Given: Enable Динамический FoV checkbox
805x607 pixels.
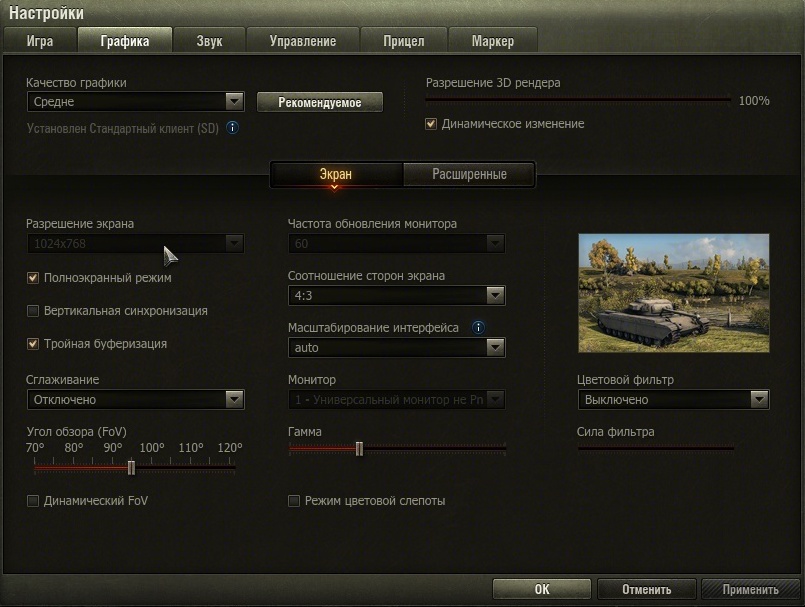Looking at the screenshot, I should click(33, 501).
